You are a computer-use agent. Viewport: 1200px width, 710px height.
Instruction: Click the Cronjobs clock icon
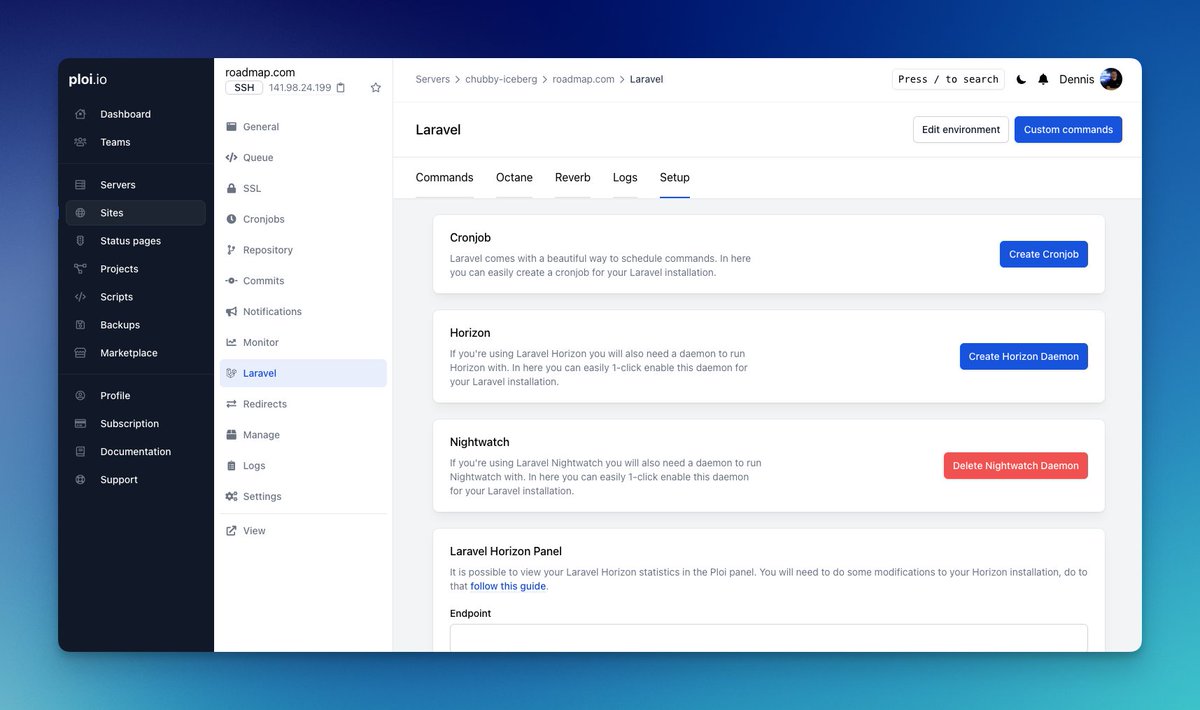[232, 219]
